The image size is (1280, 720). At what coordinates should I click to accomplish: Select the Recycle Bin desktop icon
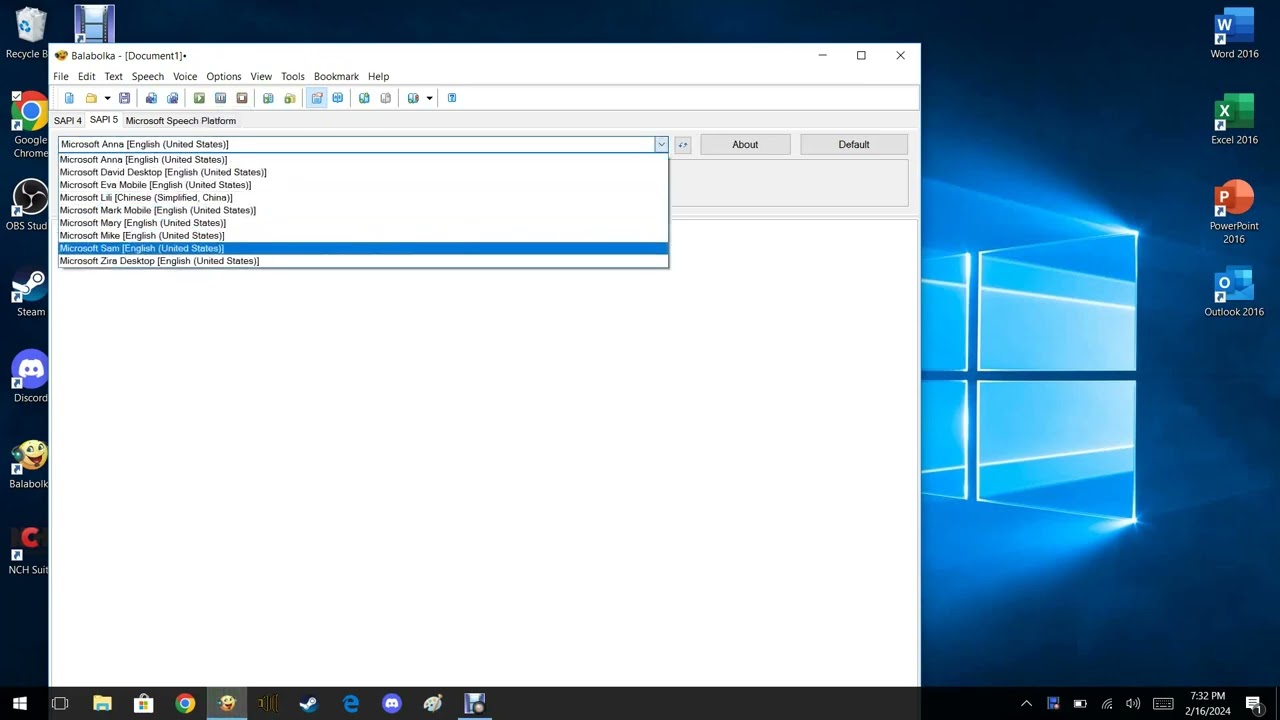[29, 34]
